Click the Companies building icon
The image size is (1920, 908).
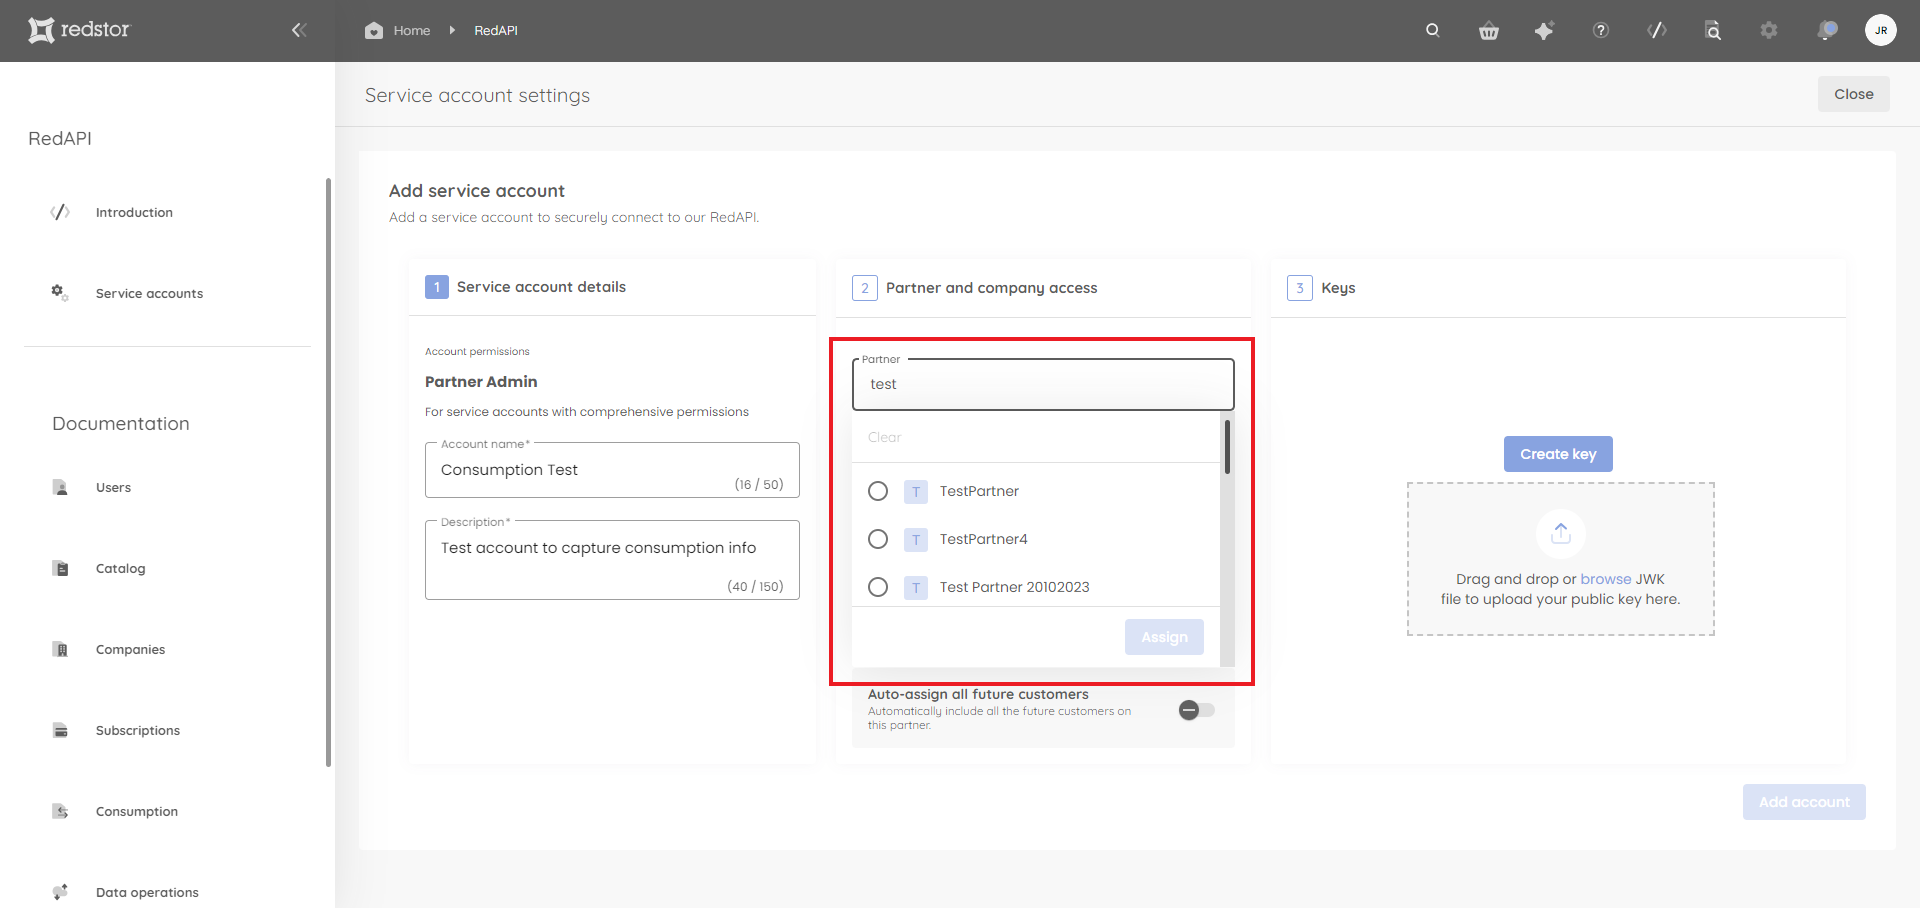tap(60, 649)
